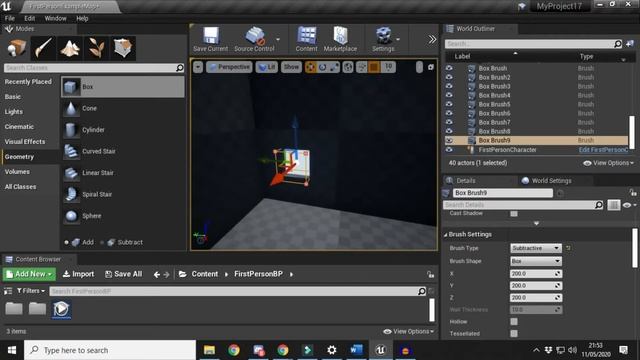Open Unreal Engine on Windows taskbar

380,350
